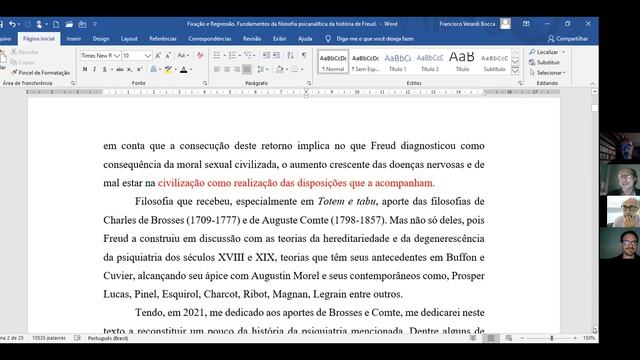Apply the Título 2 style

tap(430, 62)
